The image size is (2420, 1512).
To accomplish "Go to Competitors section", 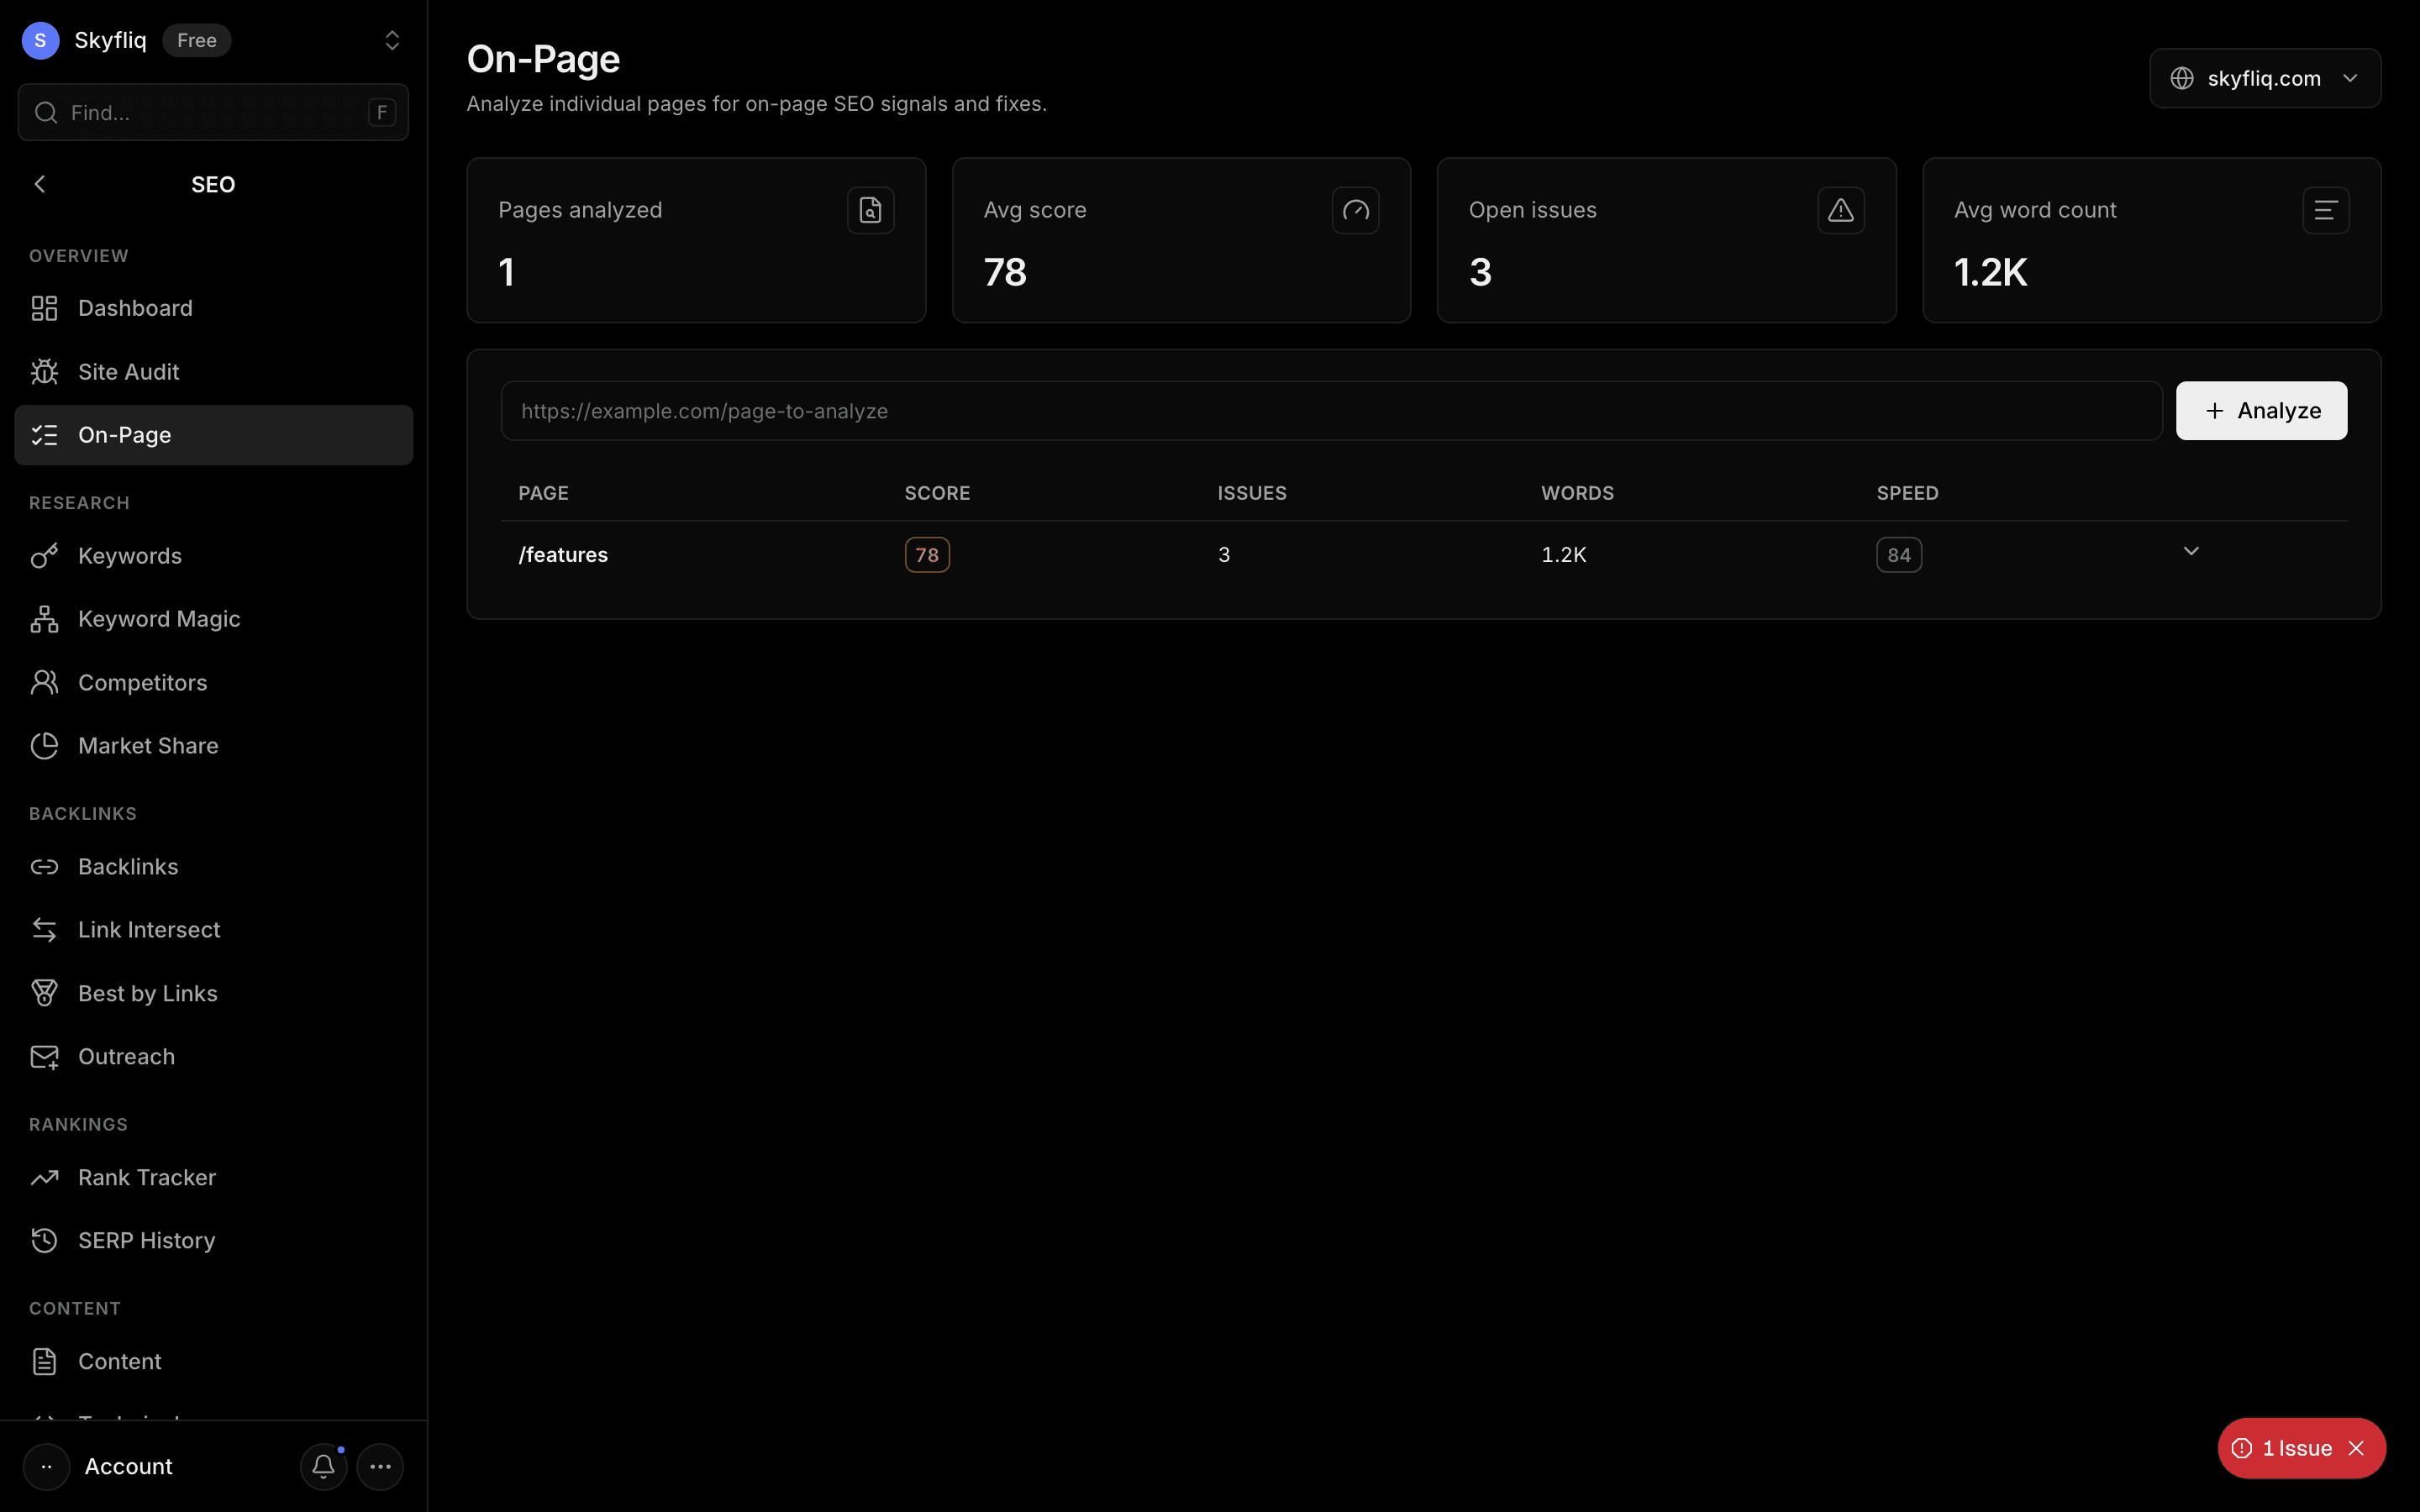I will (x=213, y=682).
